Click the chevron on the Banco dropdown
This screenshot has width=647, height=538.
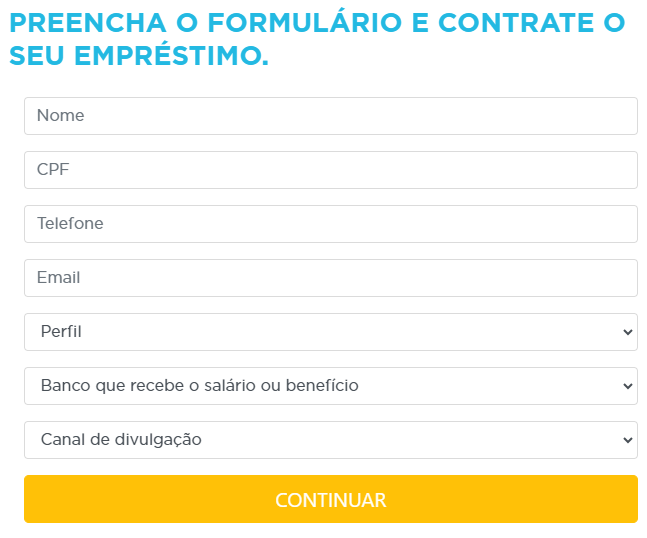tap(627, 386)
